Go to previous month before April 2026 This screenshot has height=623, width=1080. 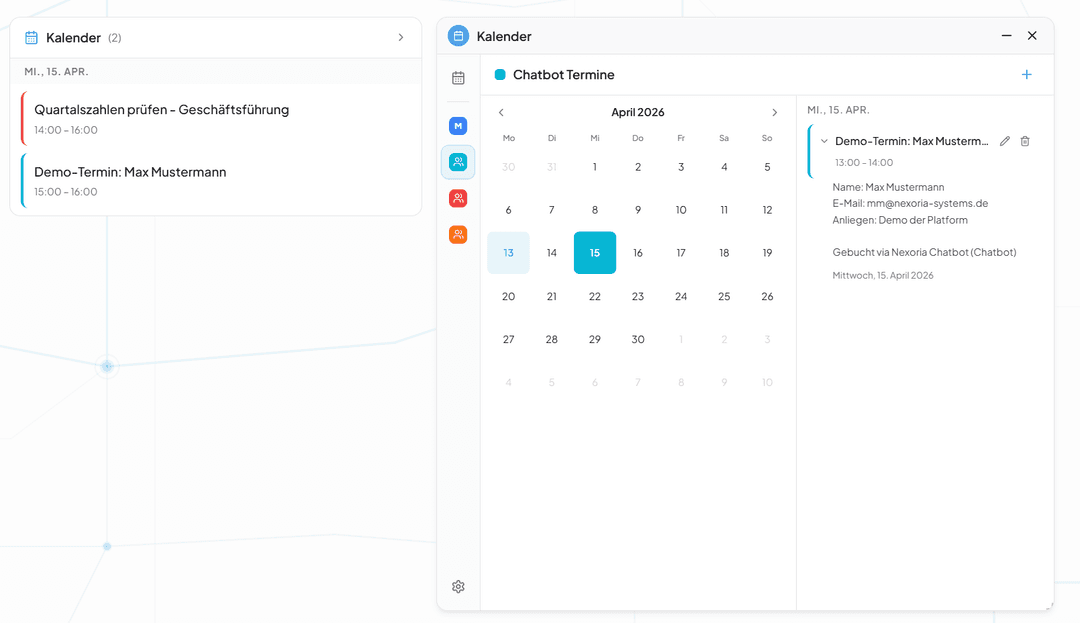point(501,113)
